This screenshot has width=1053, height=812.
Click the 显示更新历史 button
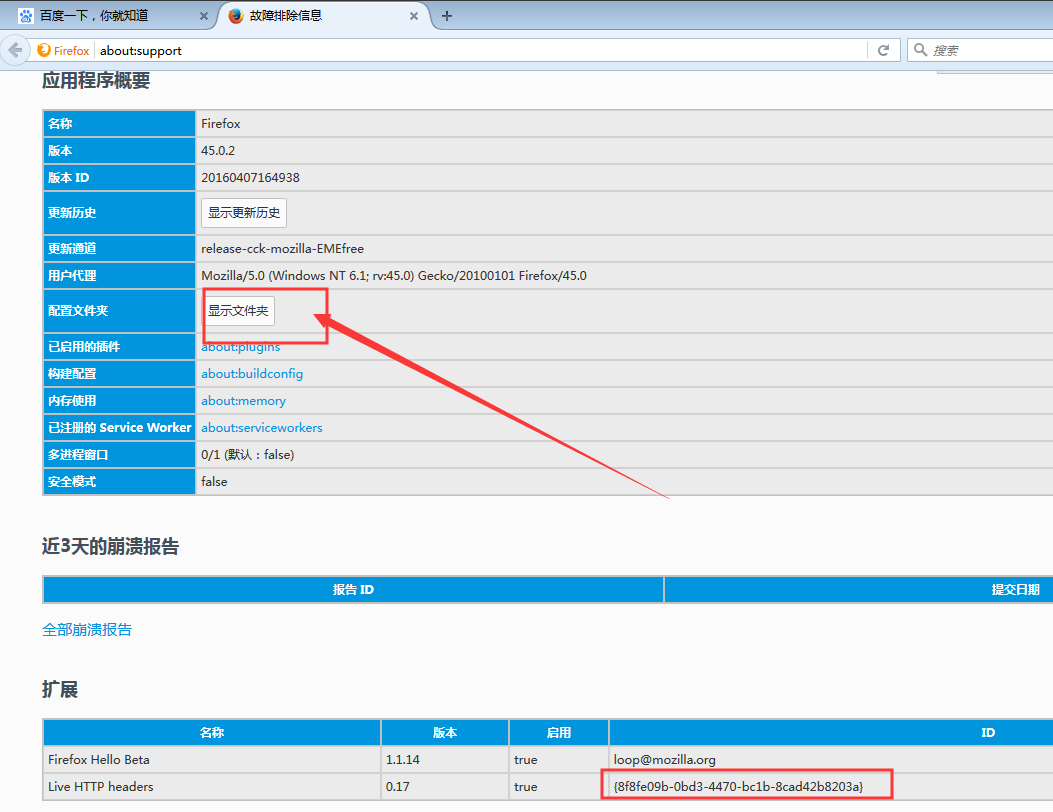pos(242,212)
